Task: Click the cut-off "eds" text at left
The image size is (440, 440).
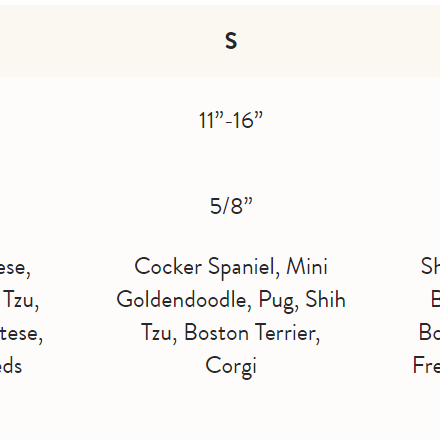Action: click(x=11, y=365)
